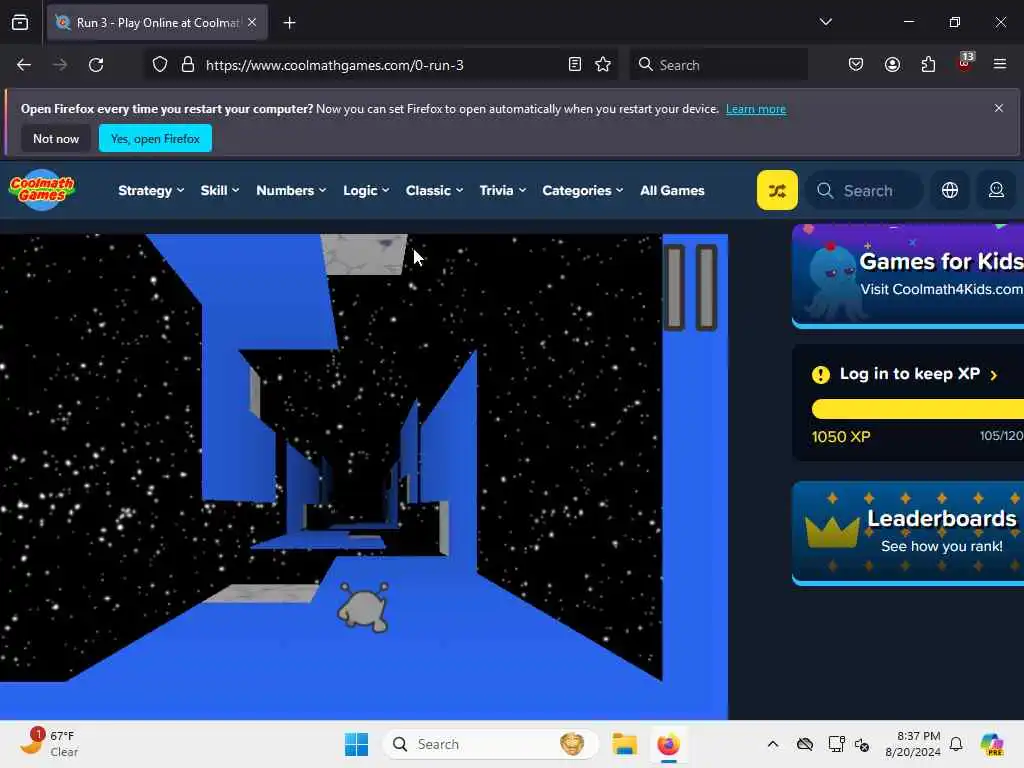
Task: Click the Windows taskbar search box
Action: coord(490,744)
